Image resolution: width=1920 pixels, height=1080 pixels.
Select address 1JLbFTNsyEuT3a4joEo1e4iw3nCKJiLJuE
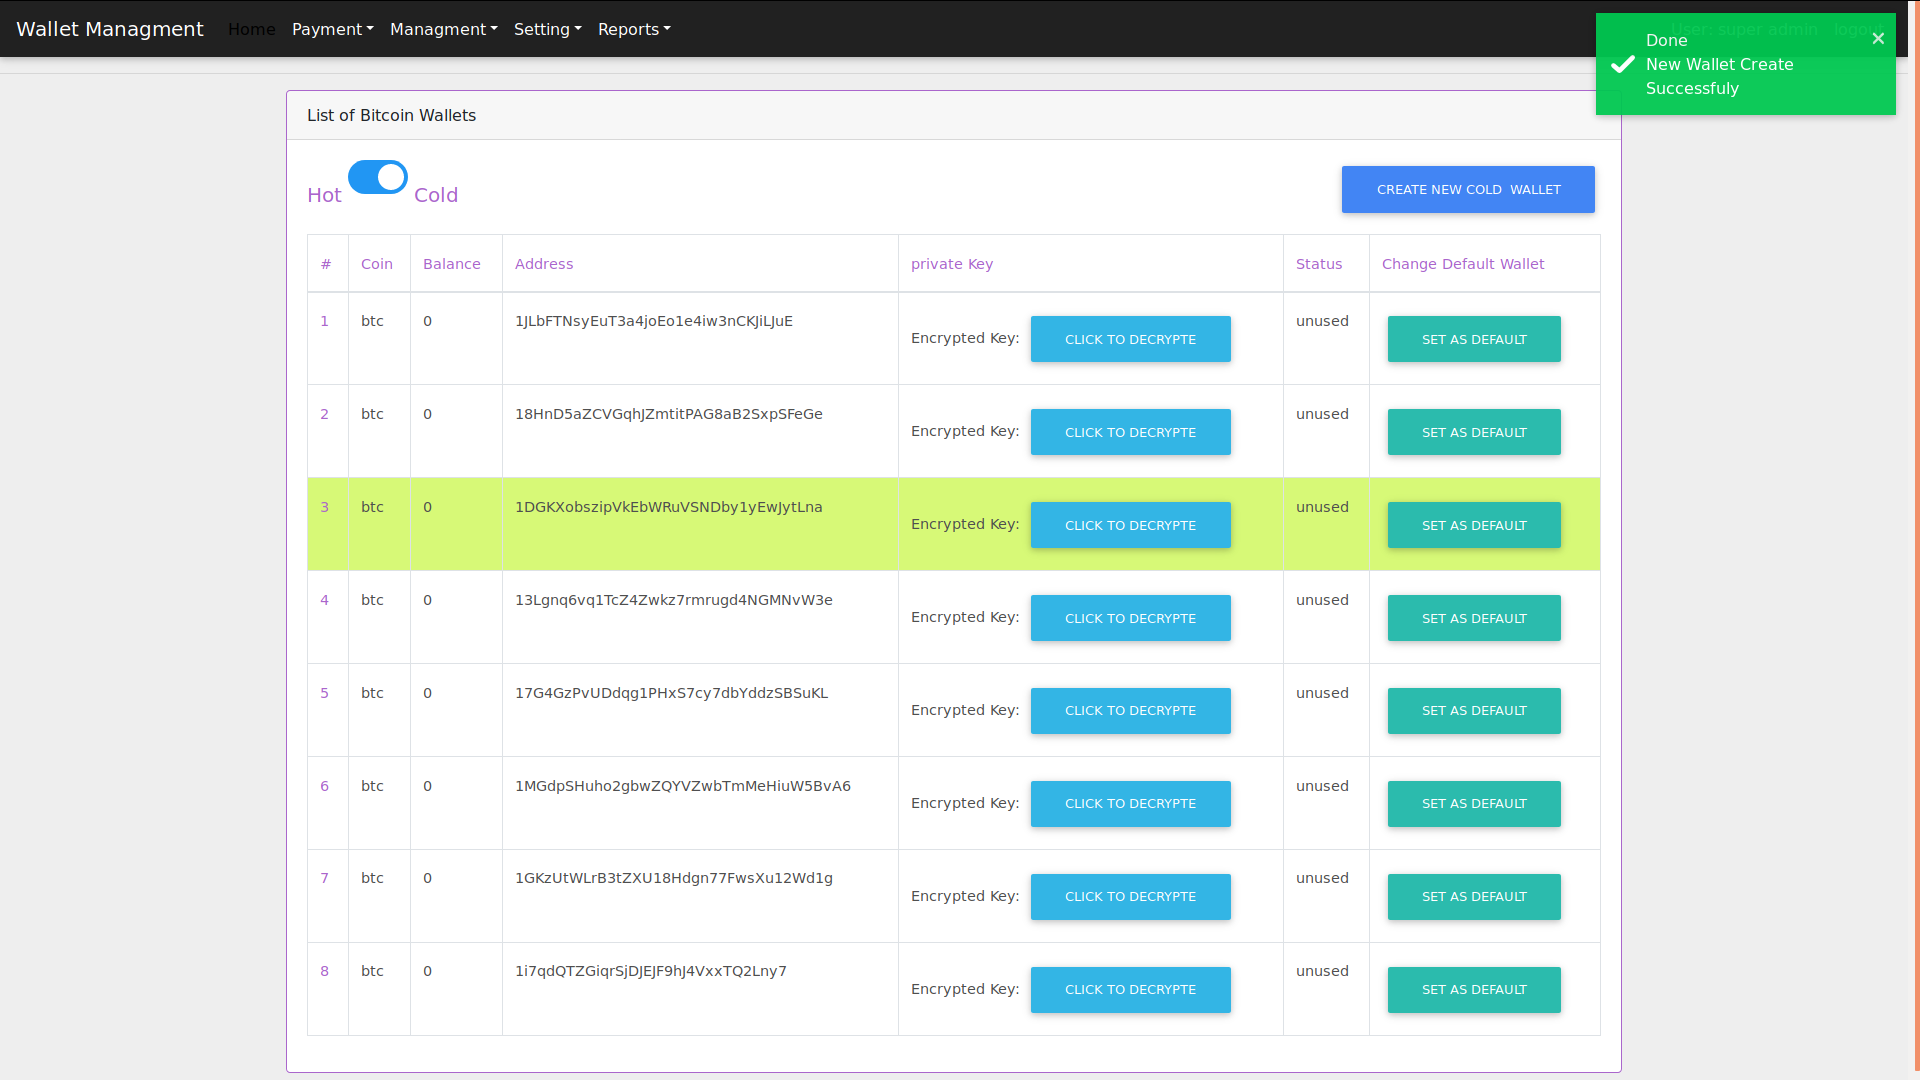654,321
